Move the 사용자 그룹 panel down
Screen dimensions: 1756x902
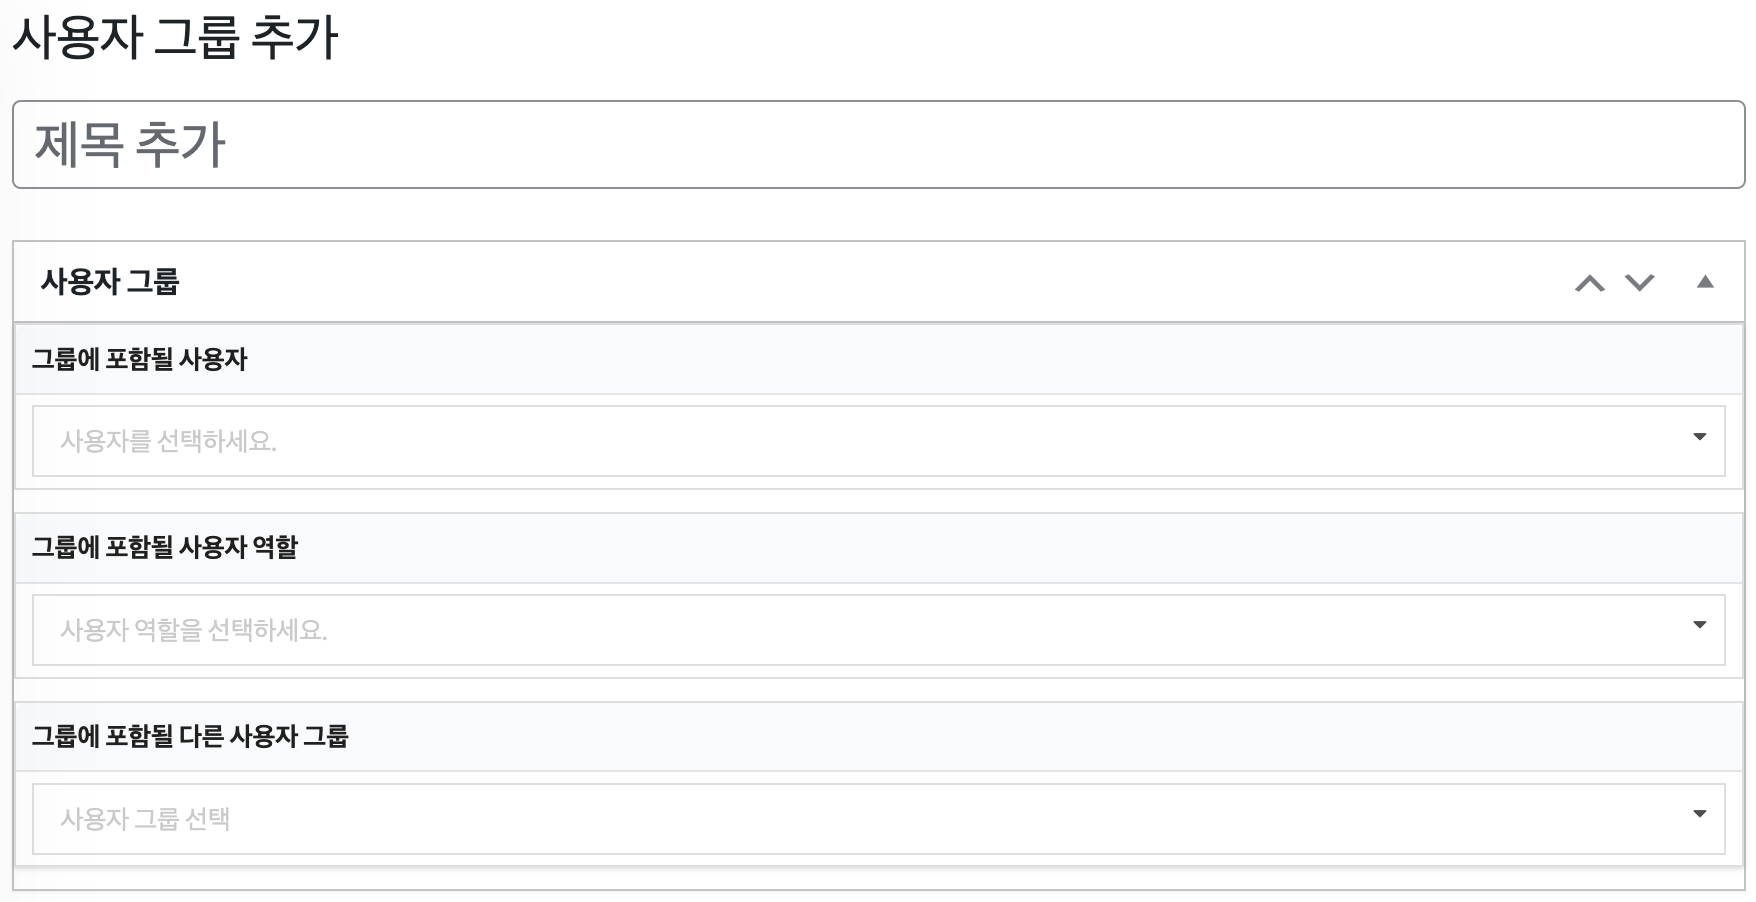[x=1639, y=283]
